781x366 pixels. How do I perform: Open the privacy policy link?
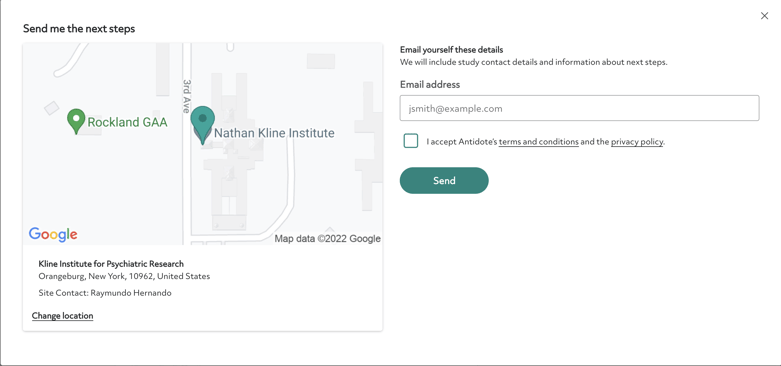(x=637, y=142)
